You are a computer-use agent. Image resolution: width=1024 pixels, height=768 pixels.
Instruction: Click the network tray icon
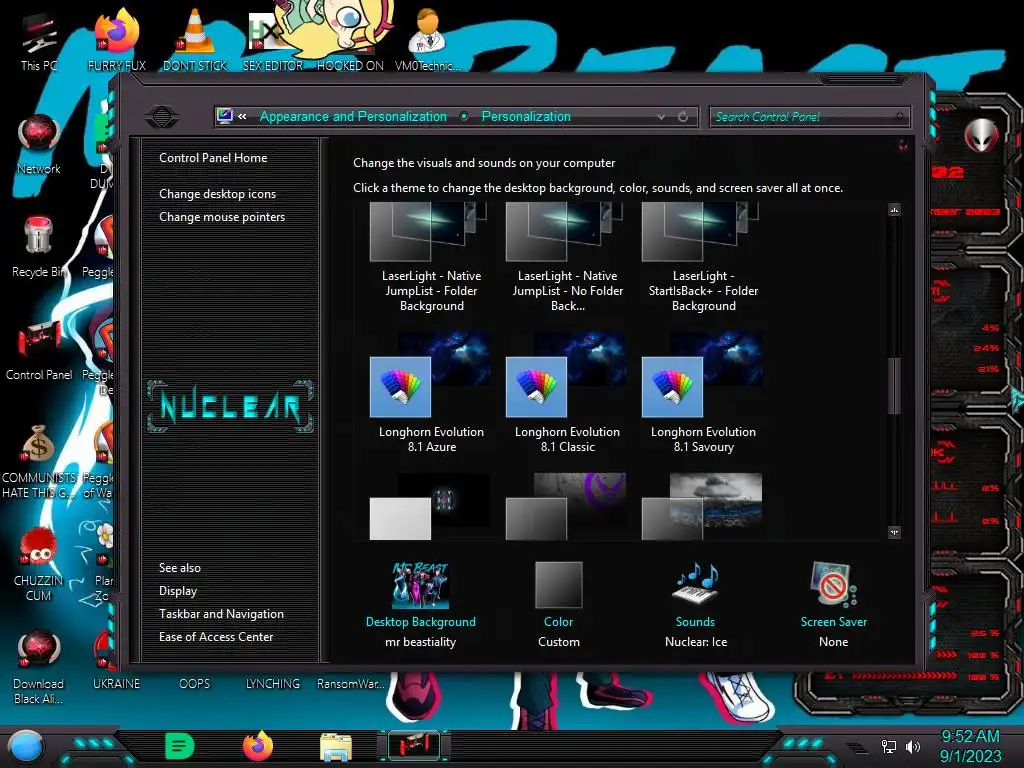(889, 746)
